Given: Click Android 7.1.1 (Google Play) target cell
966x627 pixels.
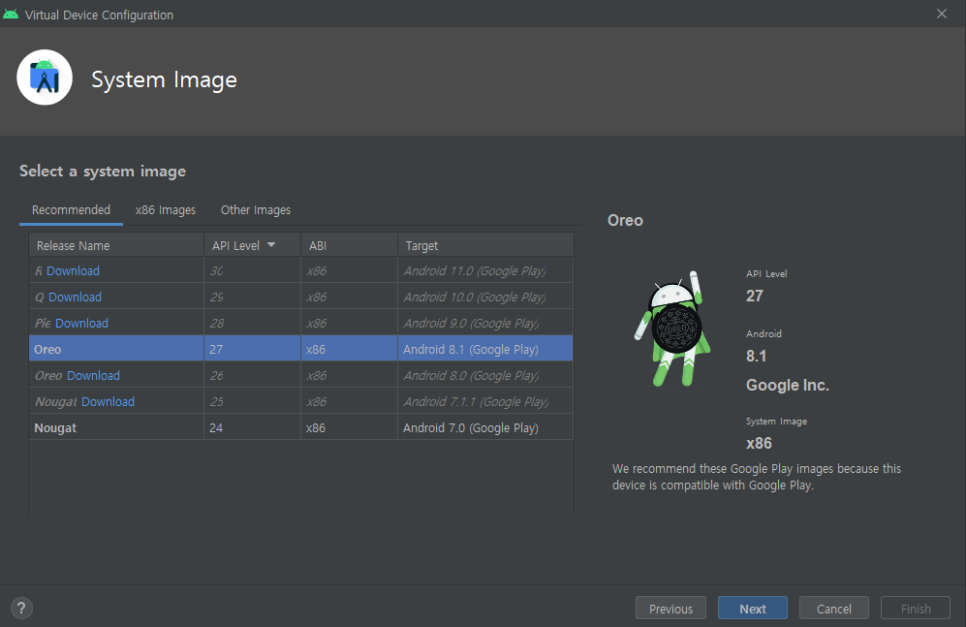Looking at the screenshot, I should 485,402.
